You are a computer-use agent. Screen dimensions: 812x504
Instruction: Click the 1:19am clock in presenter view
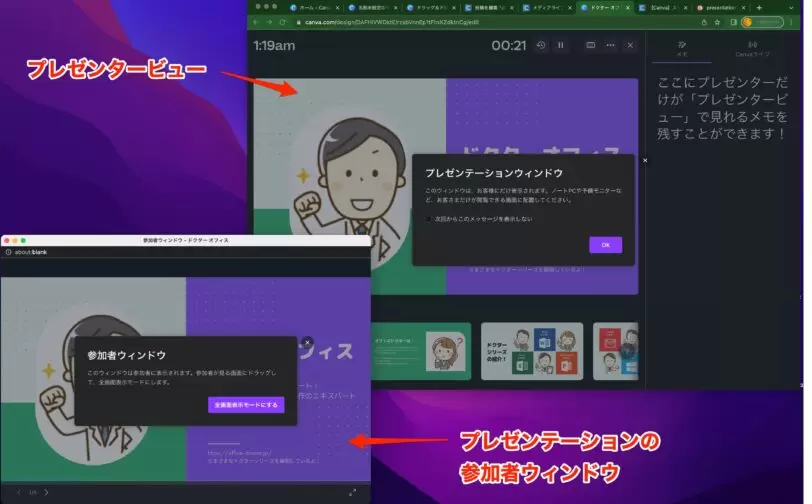274,46
